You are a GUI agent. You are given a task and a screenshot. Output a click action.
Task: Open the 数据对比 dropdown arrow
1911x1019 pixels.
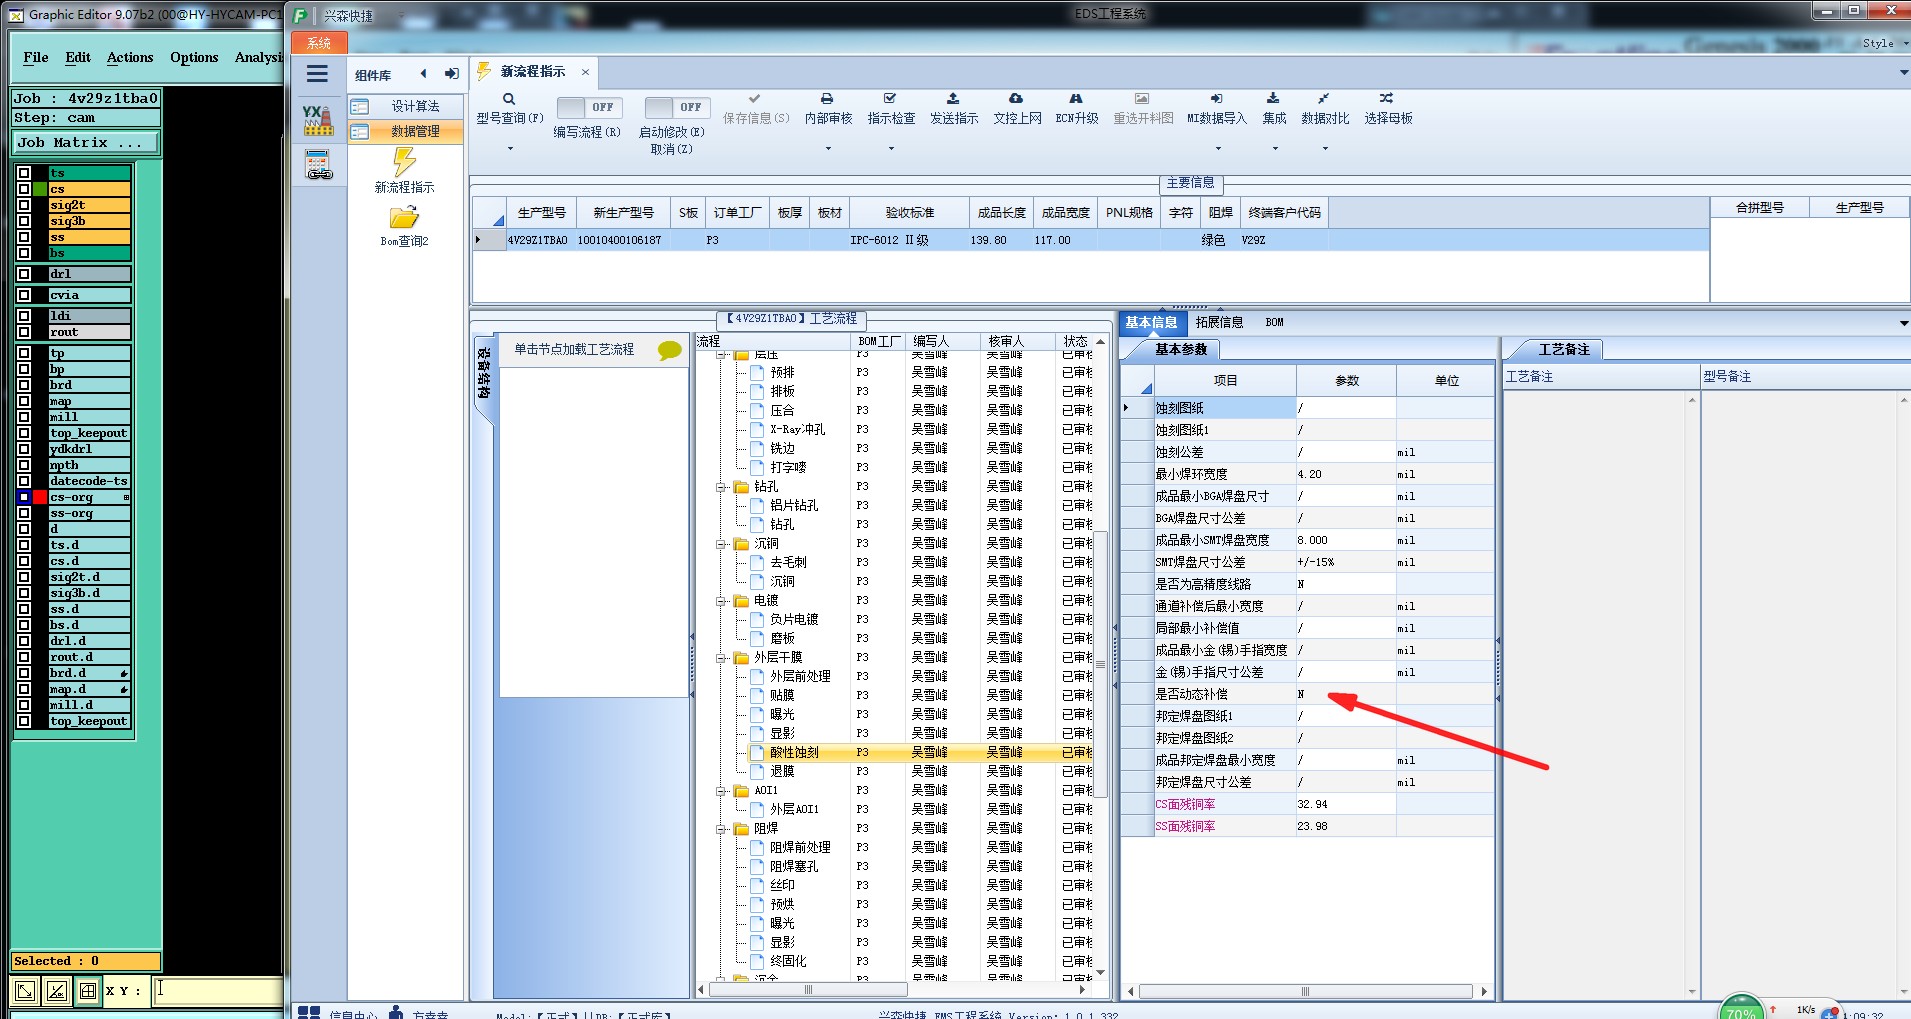[1325, 149]
